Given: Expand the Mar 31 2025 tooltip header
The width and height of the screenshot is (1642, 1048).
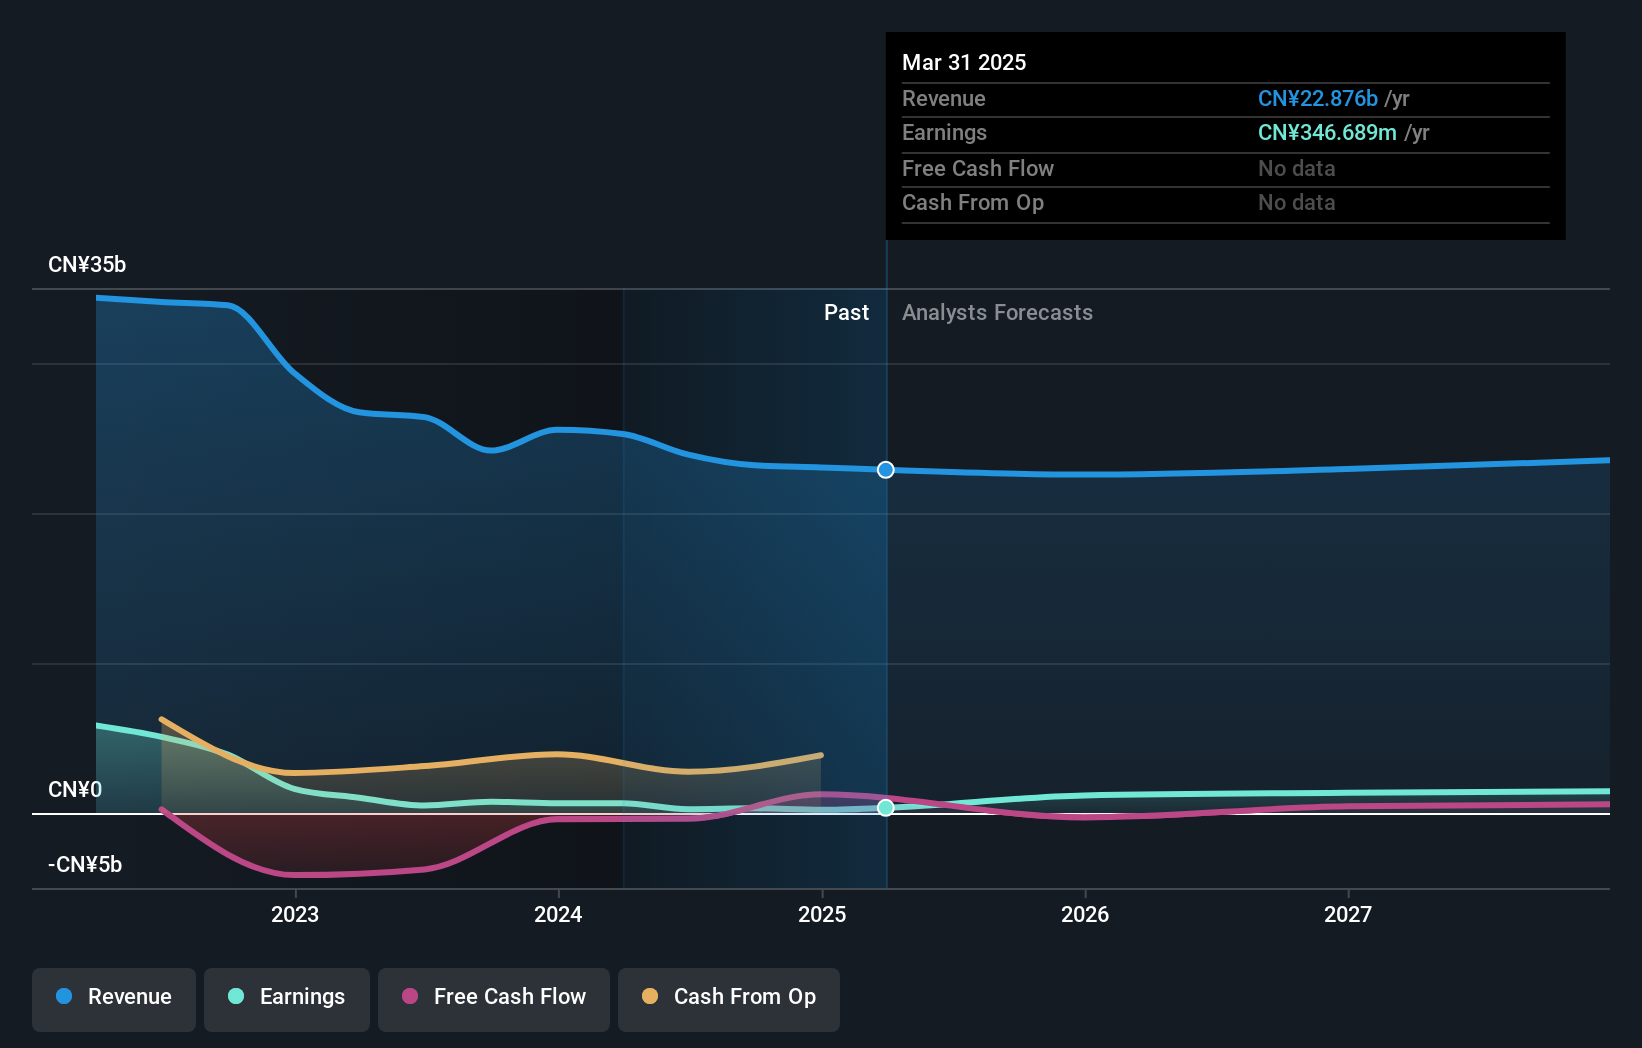Looking at the screenshot, I should click(x=964, y=62).
